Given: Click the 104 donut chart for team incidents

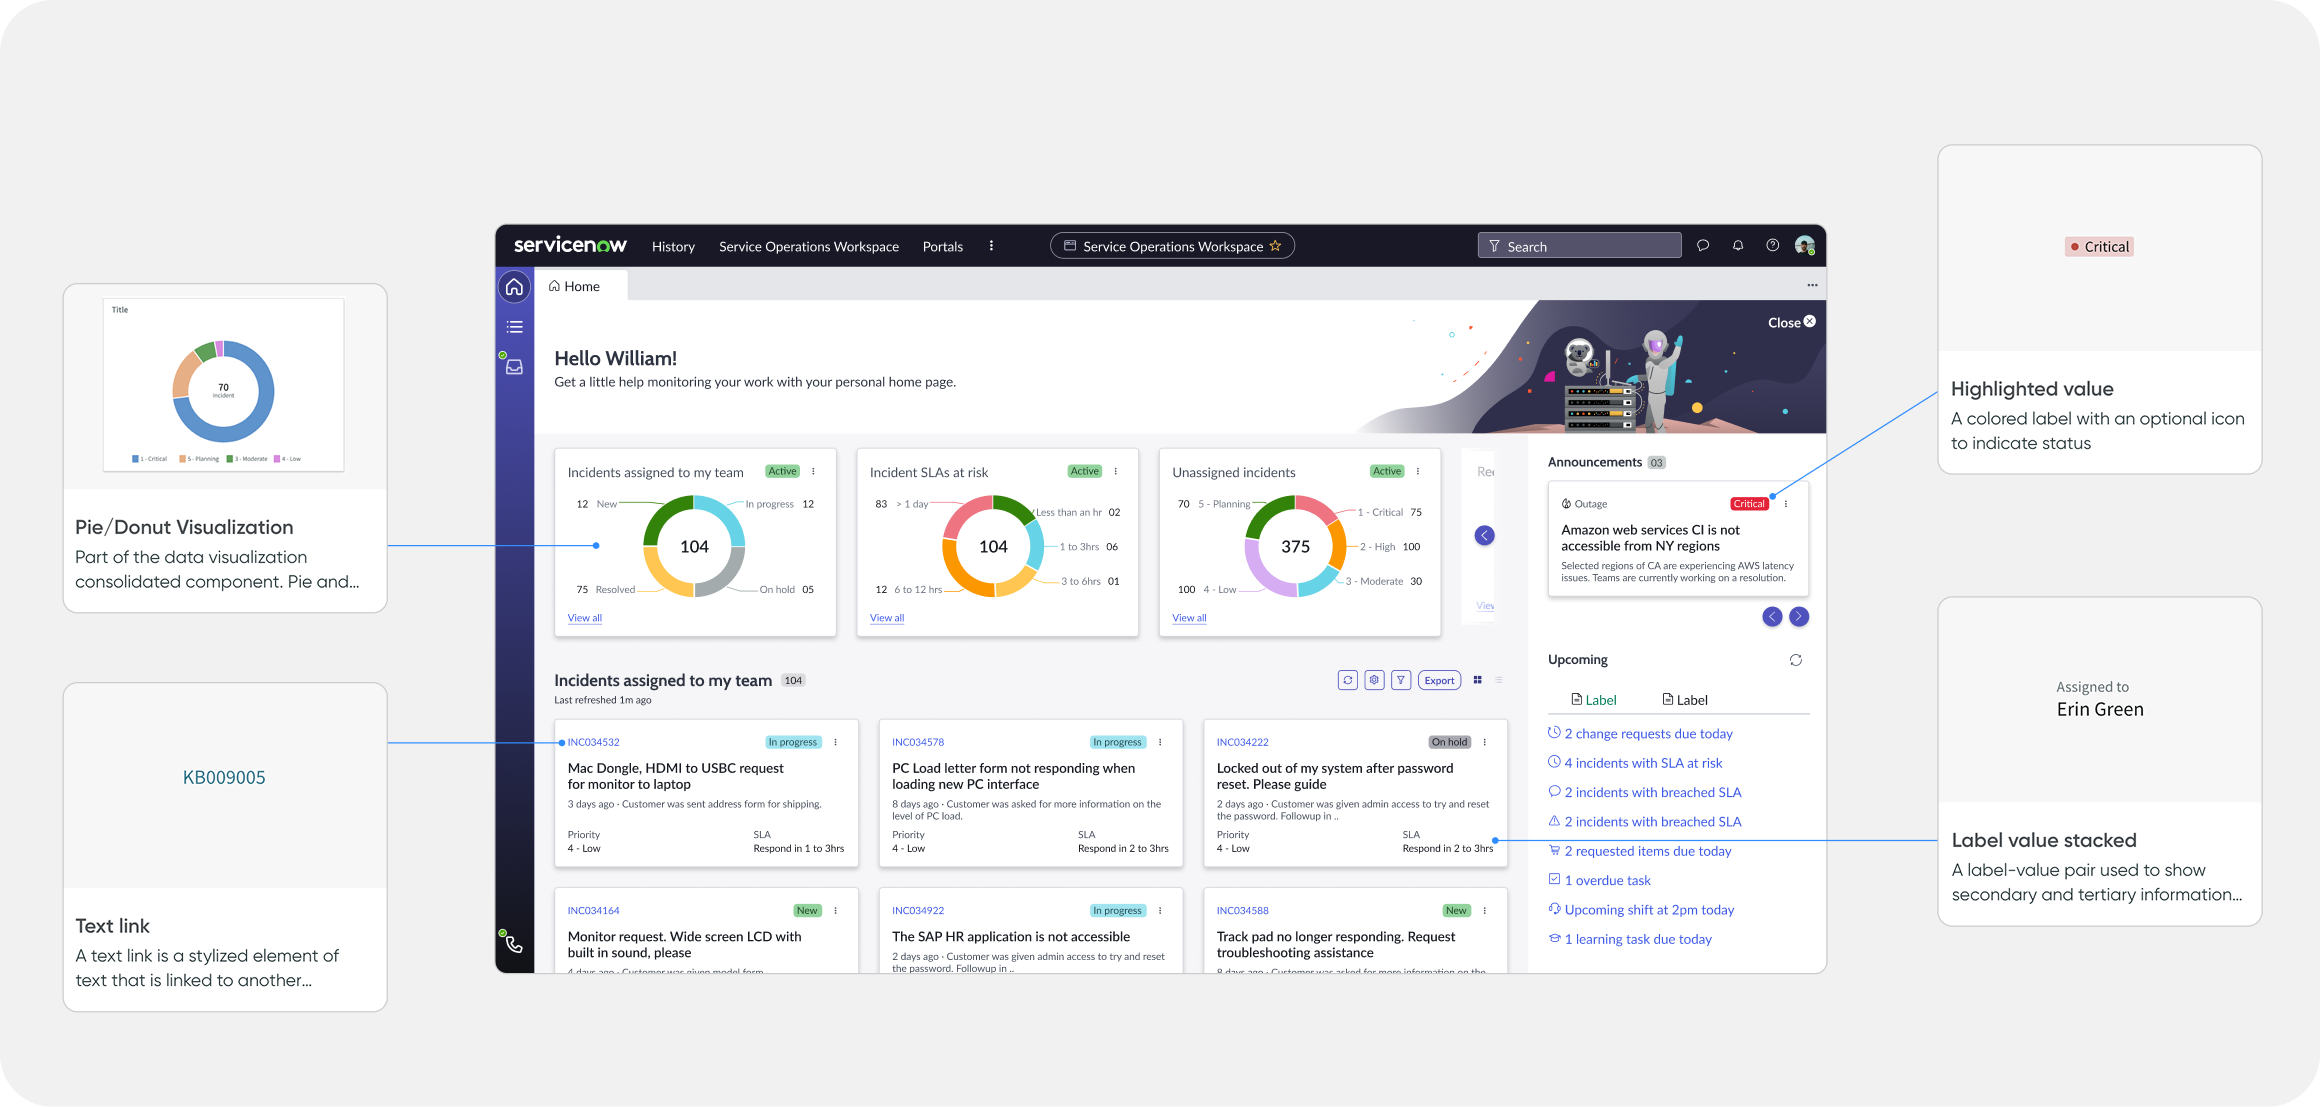Looking at the screenshot, I should click(x=694, y=546).
